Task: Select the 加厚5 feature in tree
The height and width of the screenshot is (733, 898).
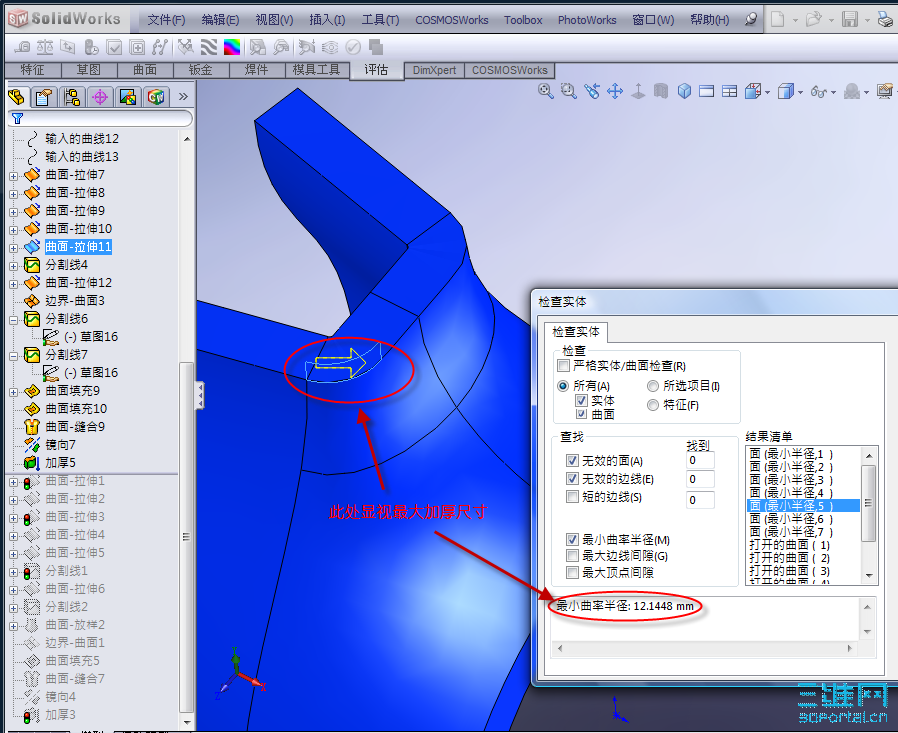Action: coord(60,462)
